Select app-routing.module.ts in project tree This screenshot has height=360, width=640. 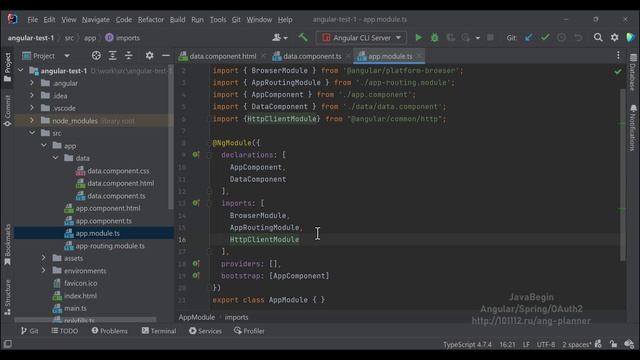point(110,246)
